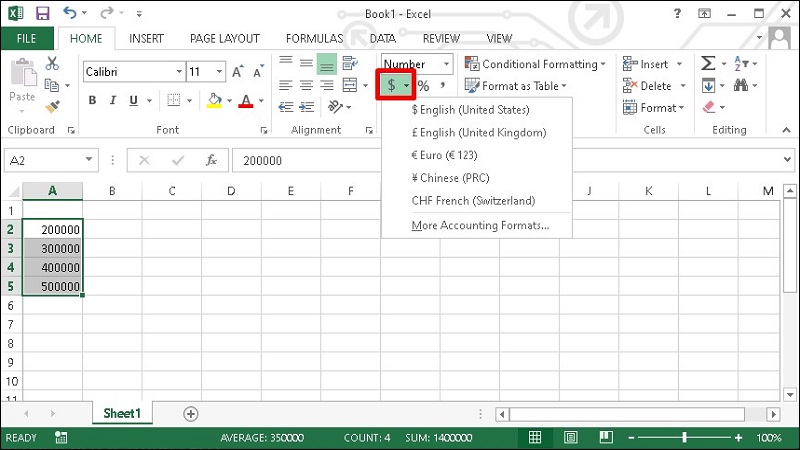800x450 pixels.
Task: Choose ¥ Chinese (PRC) format
Action: tap(477, 178)
